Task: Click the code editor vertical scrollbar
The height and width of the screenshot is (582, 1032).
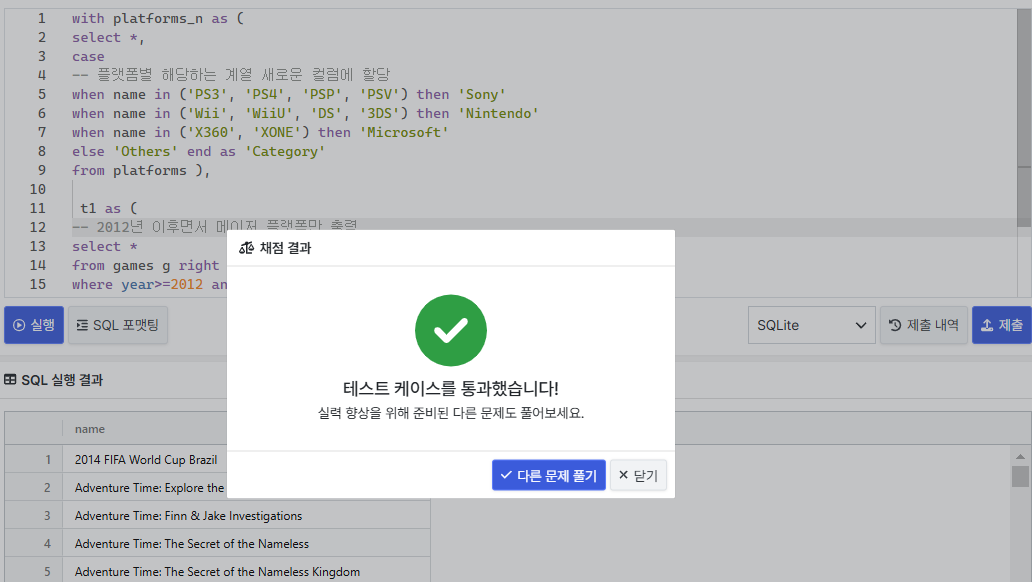Action: pos(1024,119)
